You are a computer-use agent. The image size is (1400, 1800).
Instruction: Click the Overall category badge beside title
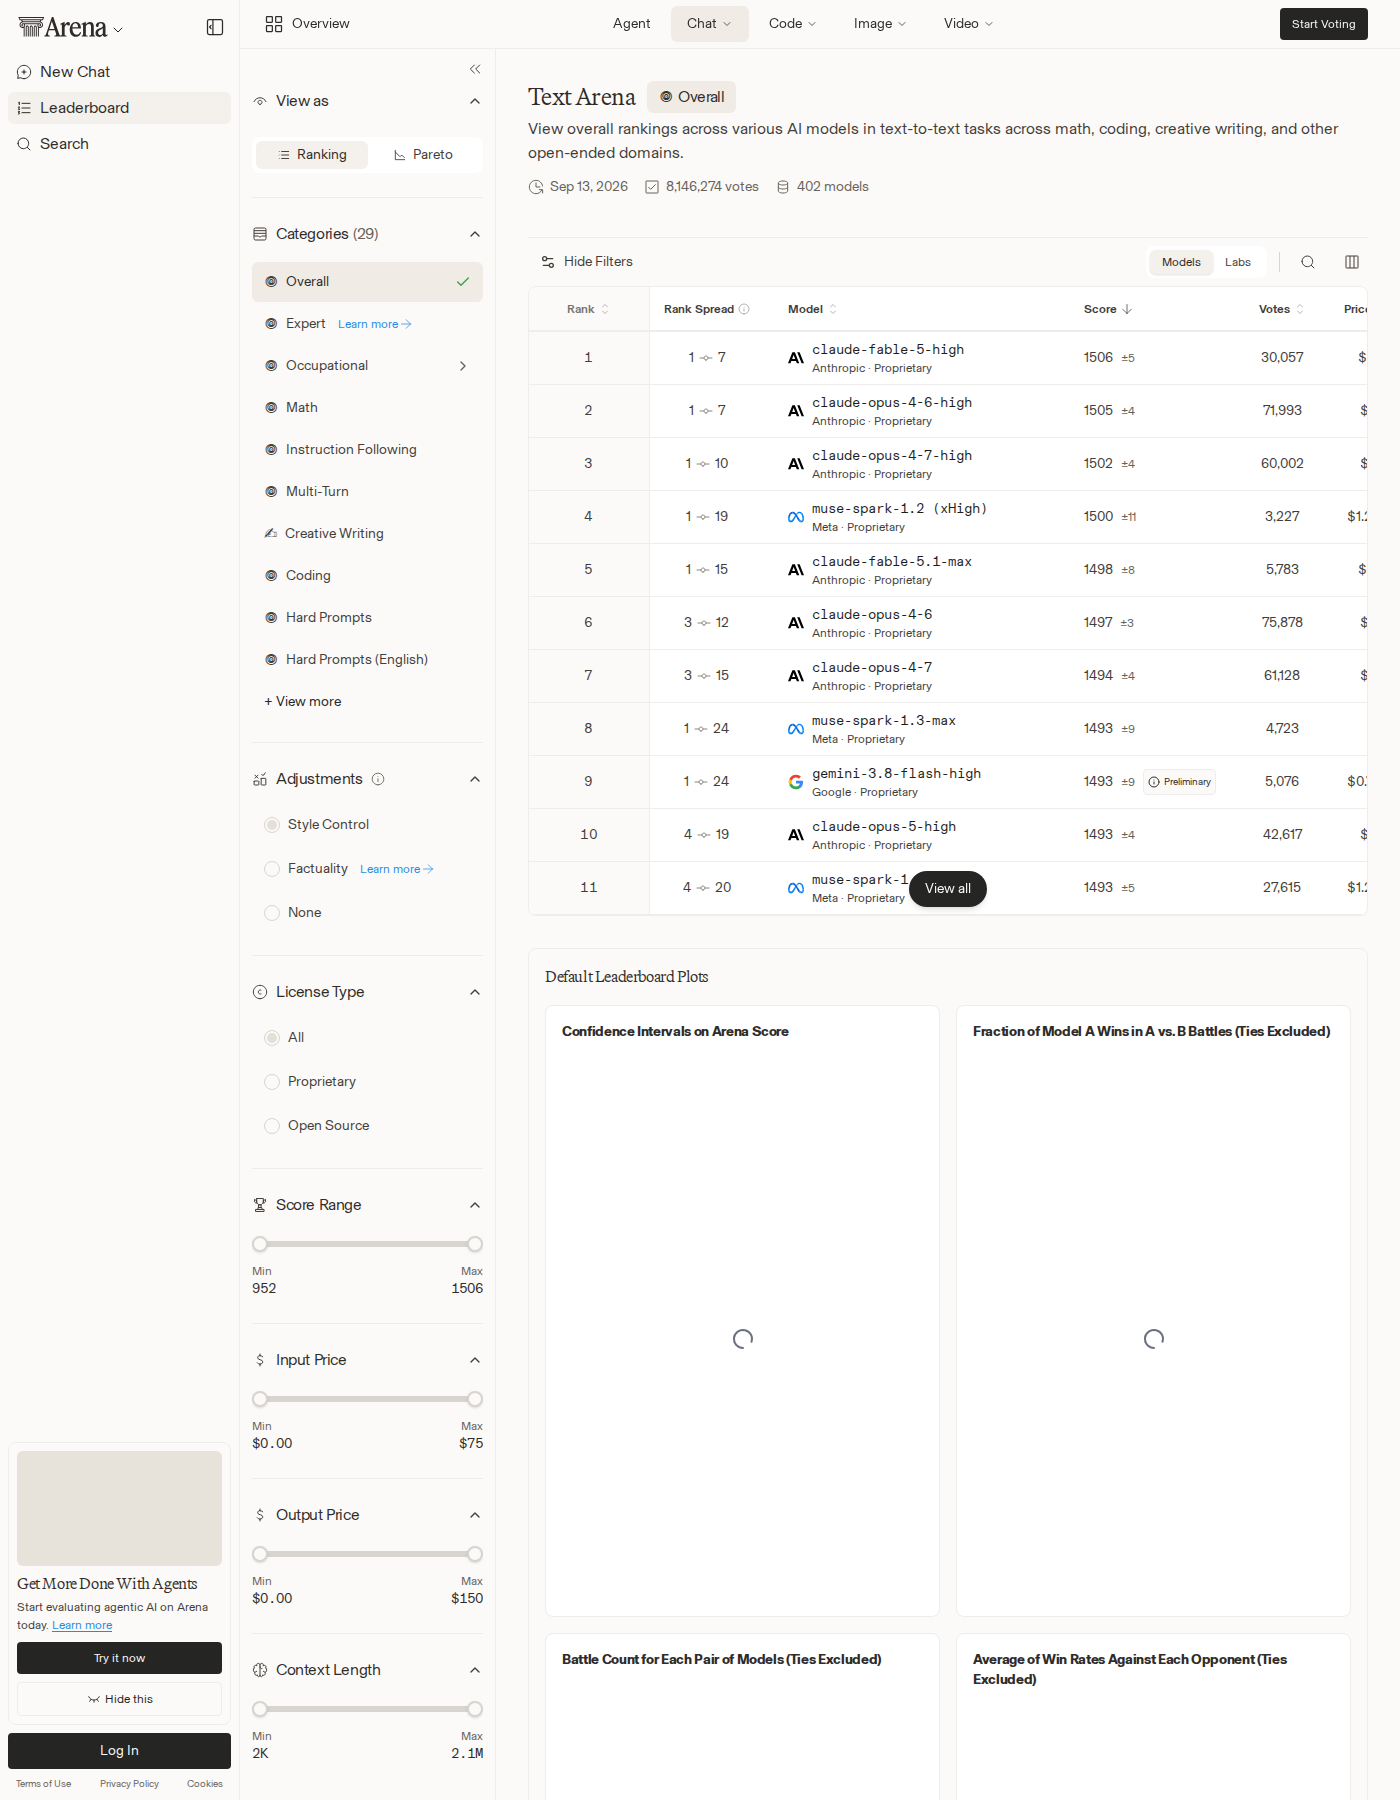[692, 97]
